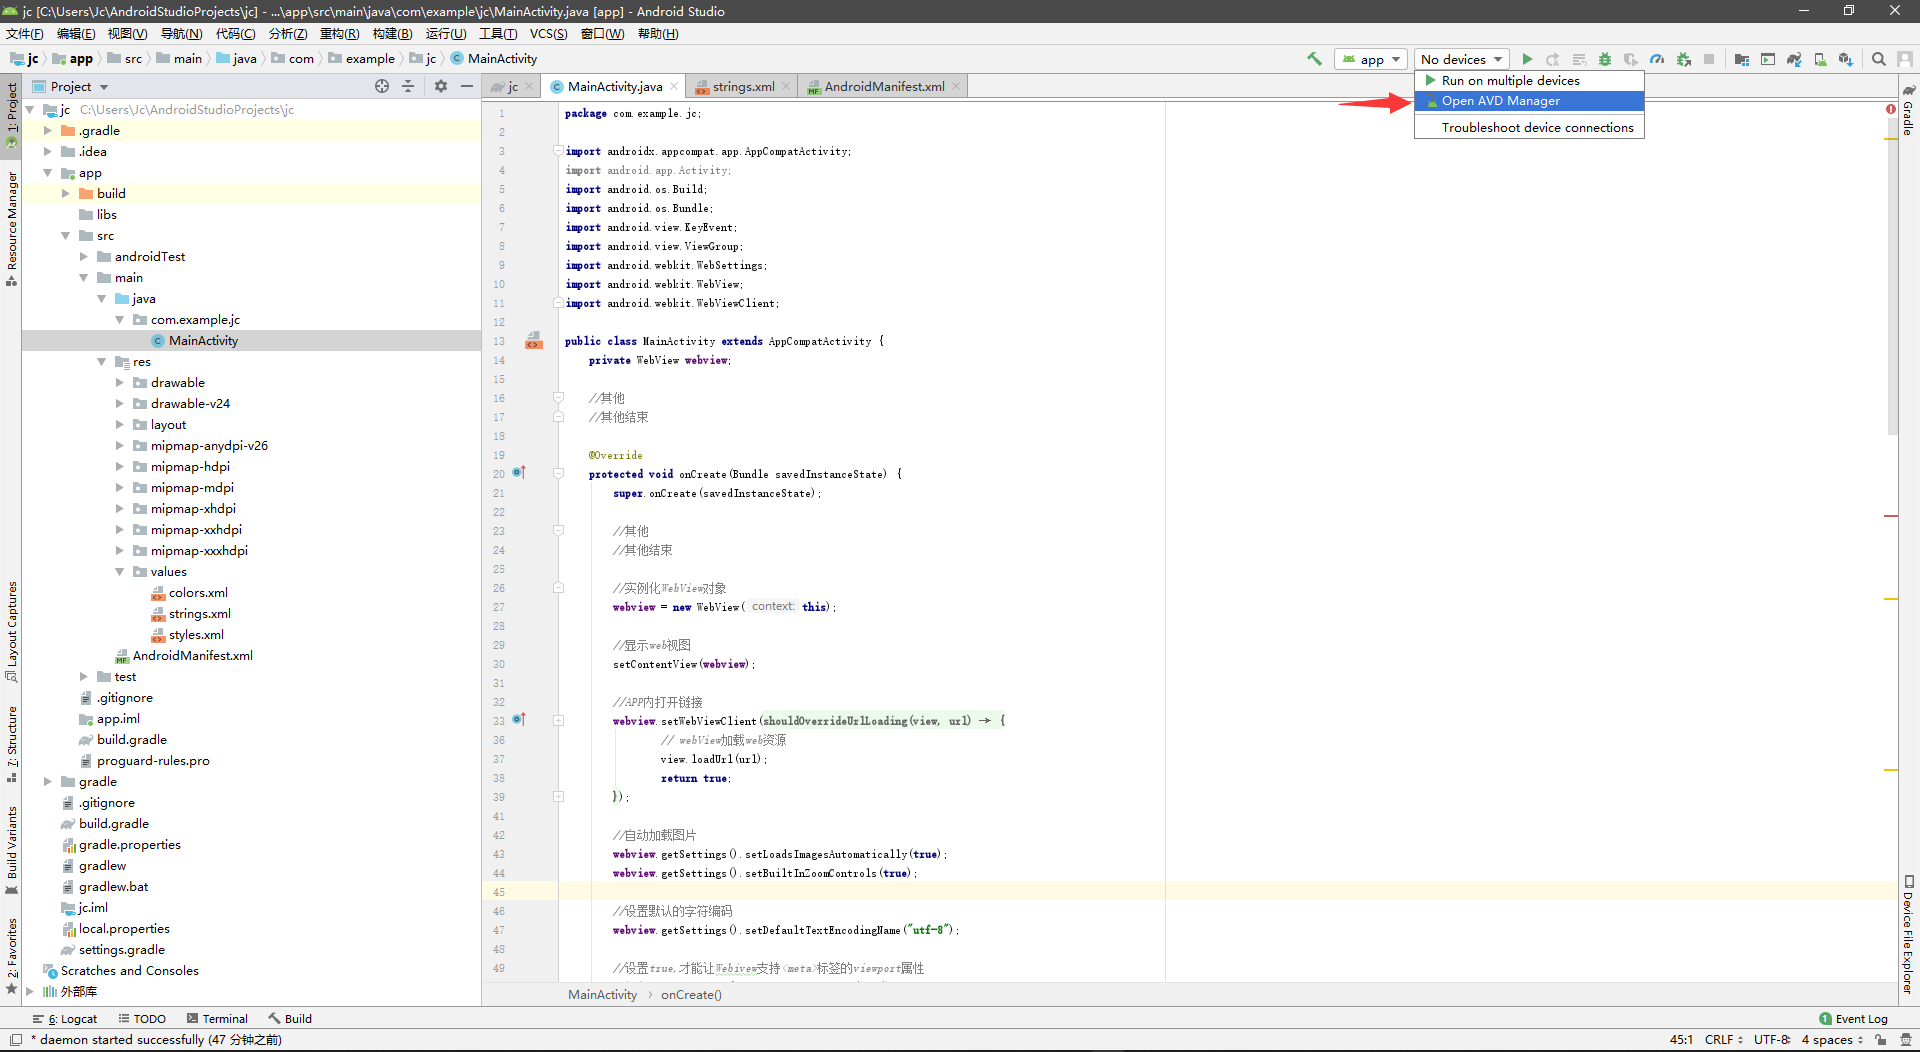
Task: Open the Event Log
Action: 1853,1019
